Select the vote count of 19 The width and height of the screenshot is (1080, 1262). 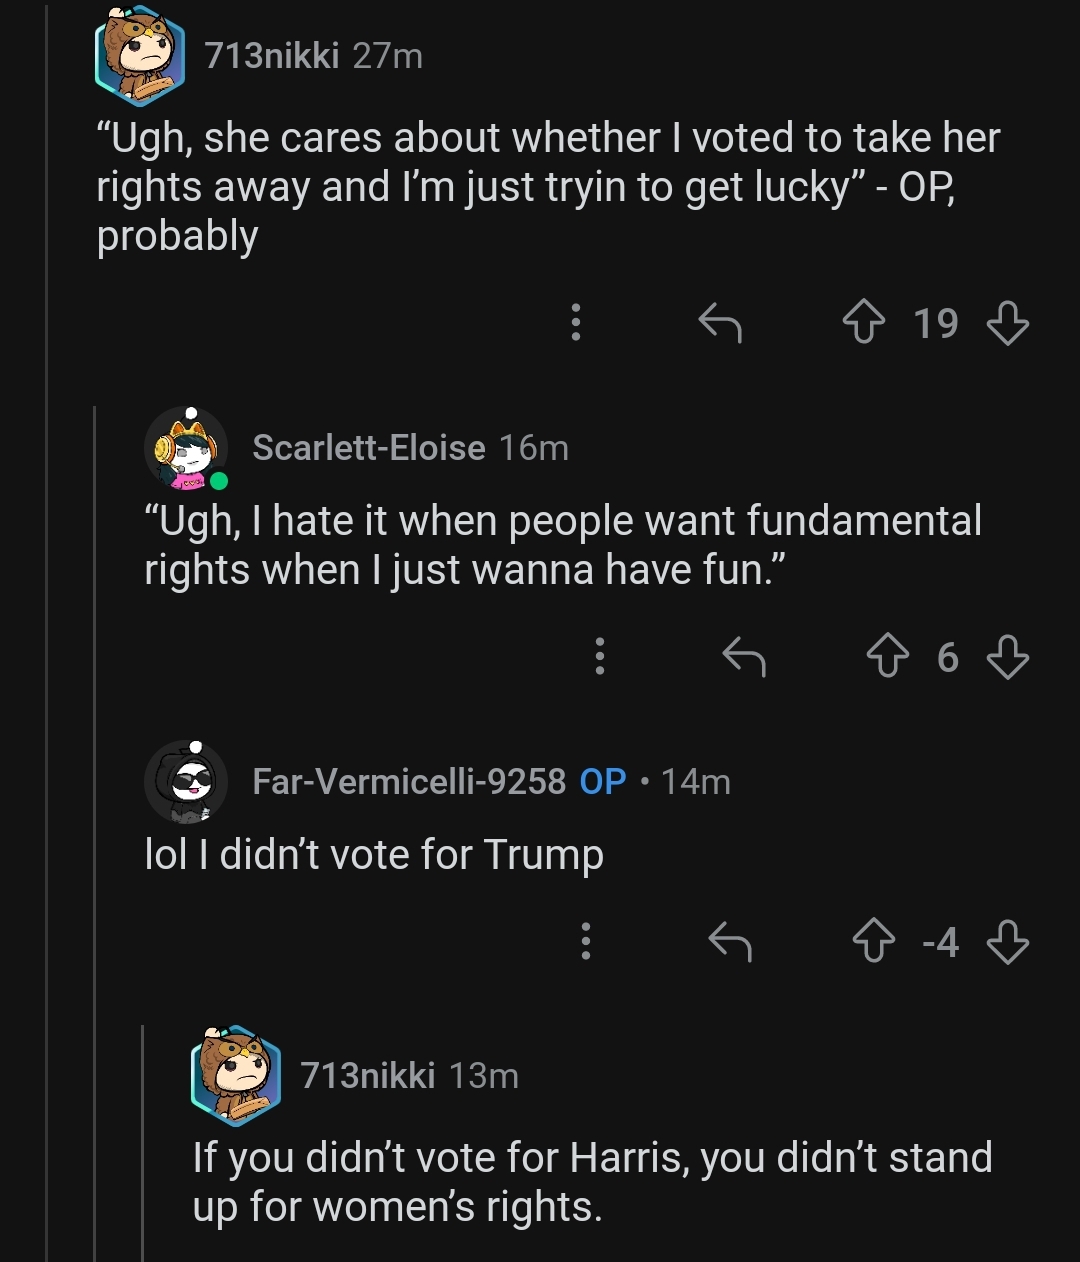point(935,322)
